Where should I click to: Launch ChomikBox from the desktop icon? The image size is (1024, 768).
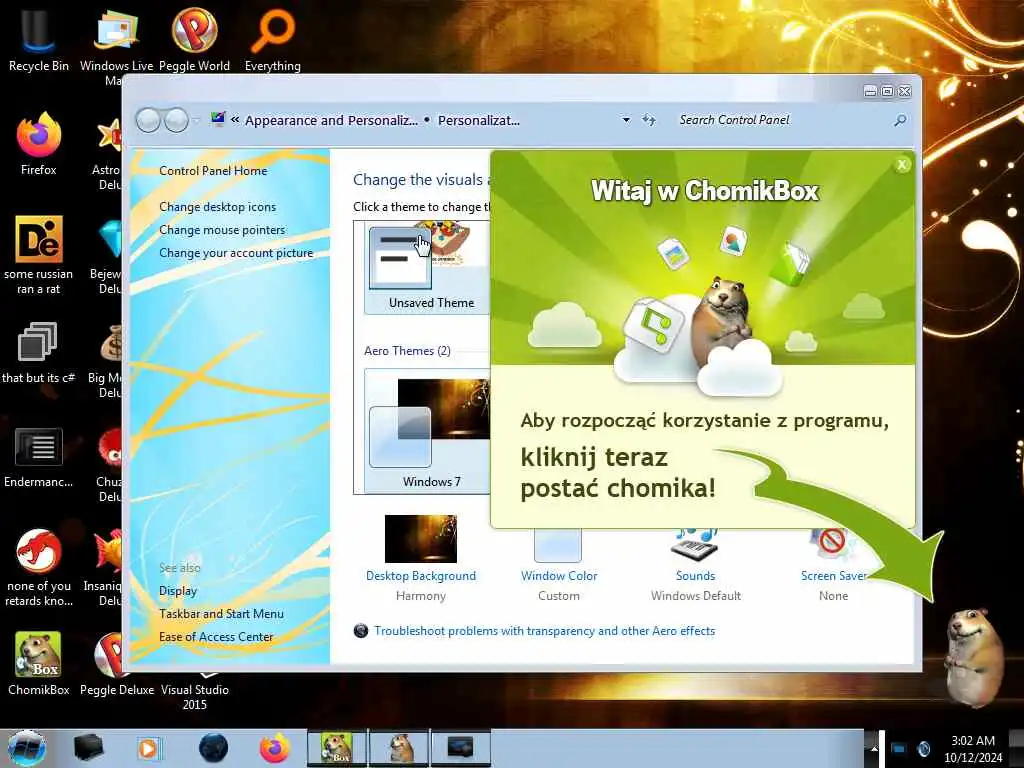(x=39, y=663)
